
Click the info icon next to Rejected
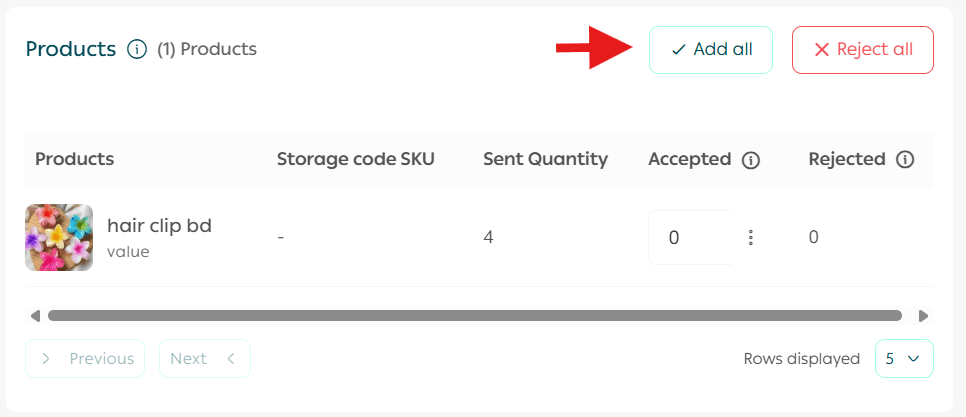(x=905, y=160)
